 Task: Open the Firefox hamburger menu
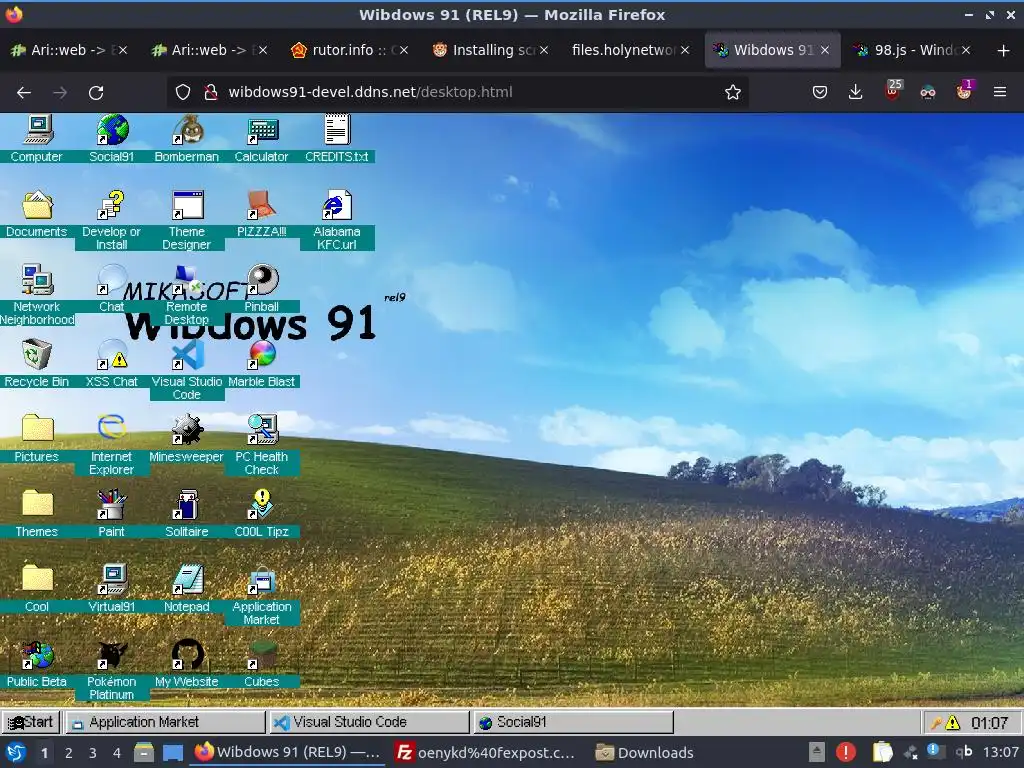(x=1000, y=92)
